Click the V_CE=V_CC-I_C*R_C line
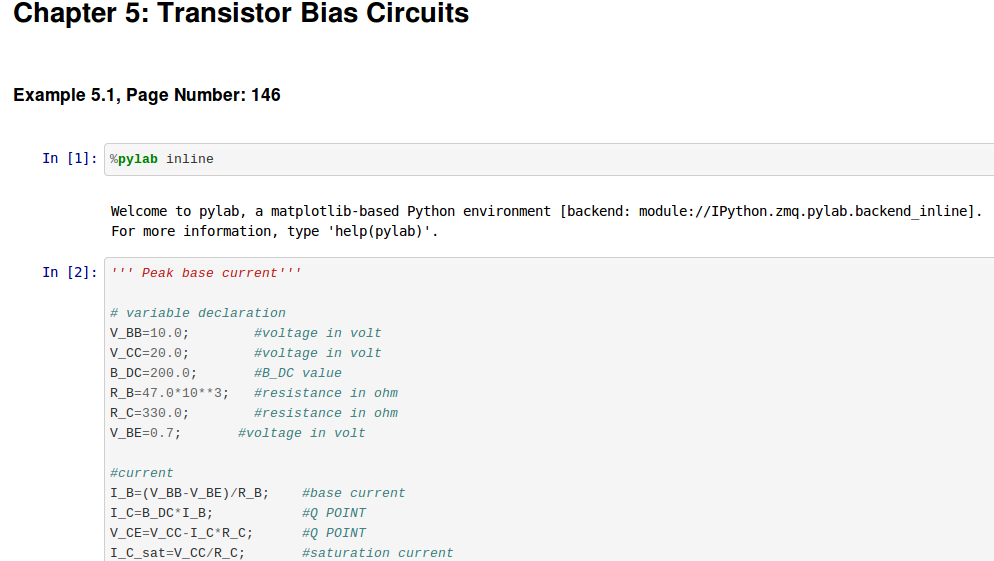The height and width of the screenshot is (561, 994). (238, 533)
